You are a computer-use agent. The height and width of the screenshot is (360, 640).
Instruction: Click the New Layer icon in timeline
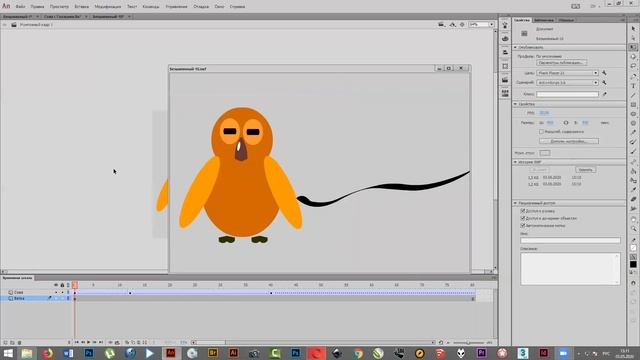(5, 342)
